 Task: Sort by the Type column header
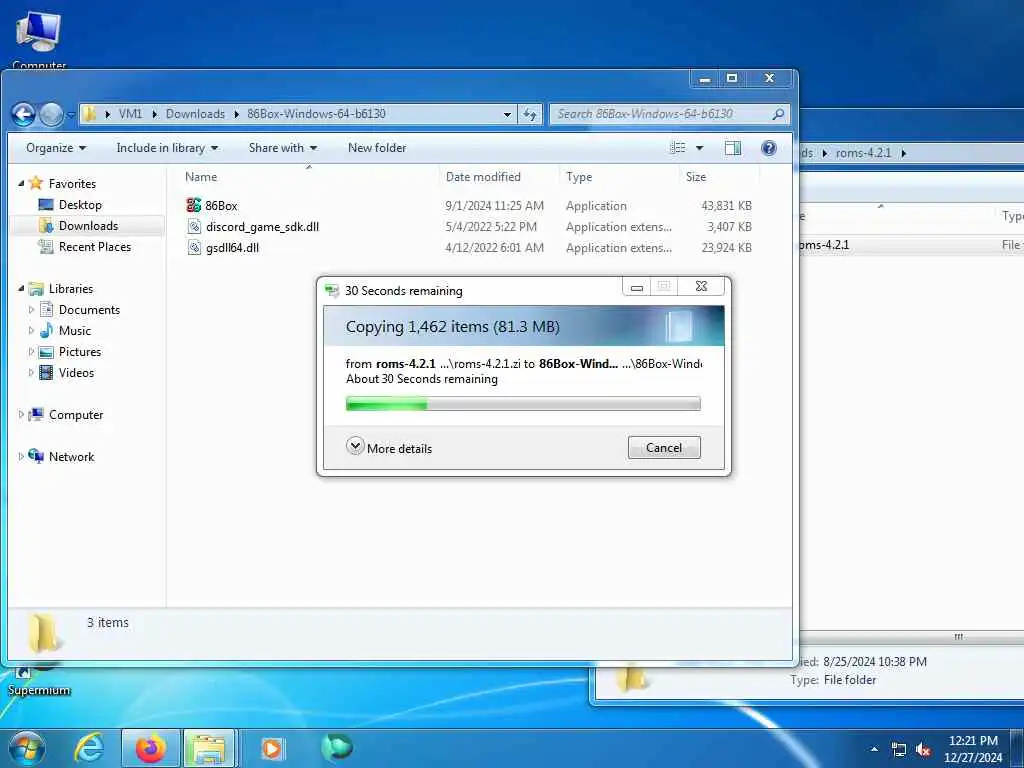(x=579, y=177)
